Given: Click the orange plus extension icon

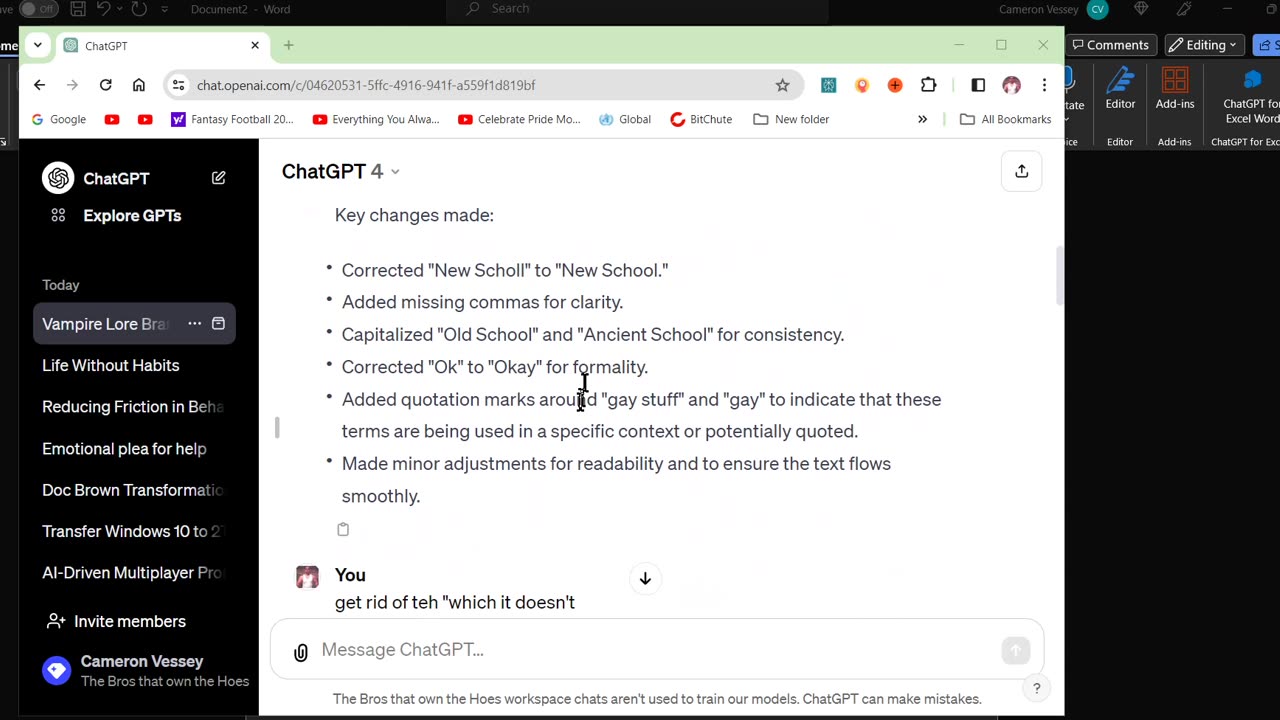Looking at the screenshot, I should (x=895, y=85).
